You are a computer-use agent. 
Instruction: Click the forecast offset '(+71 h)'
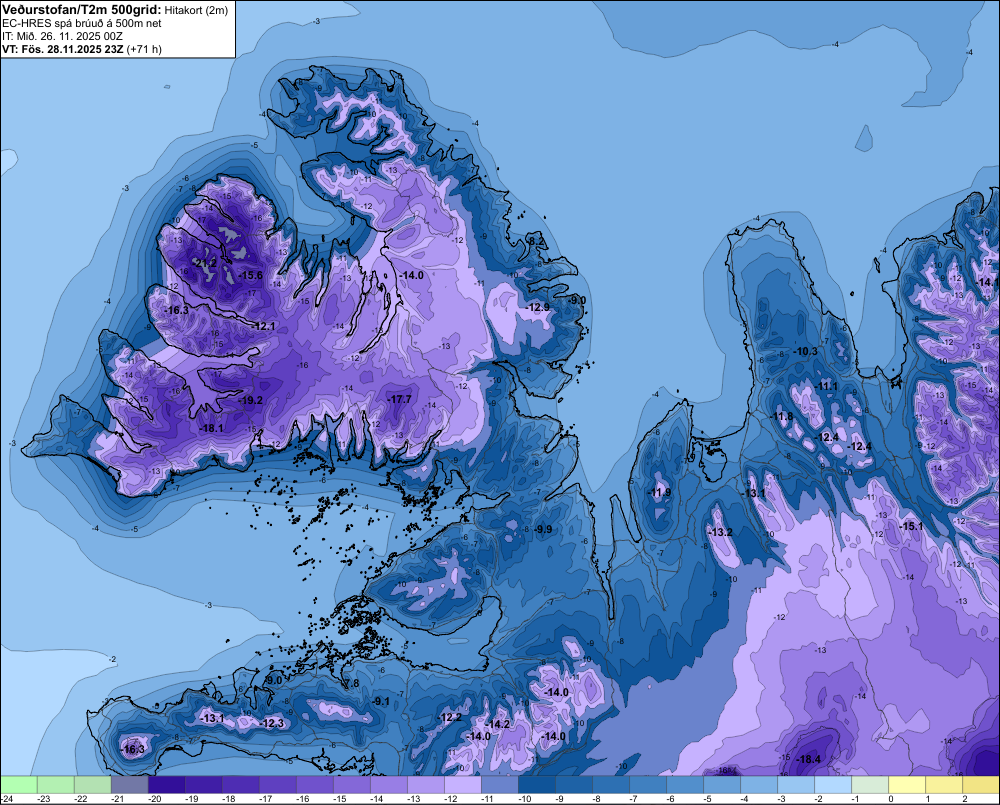pyautogui.click(x=144, y=49)
